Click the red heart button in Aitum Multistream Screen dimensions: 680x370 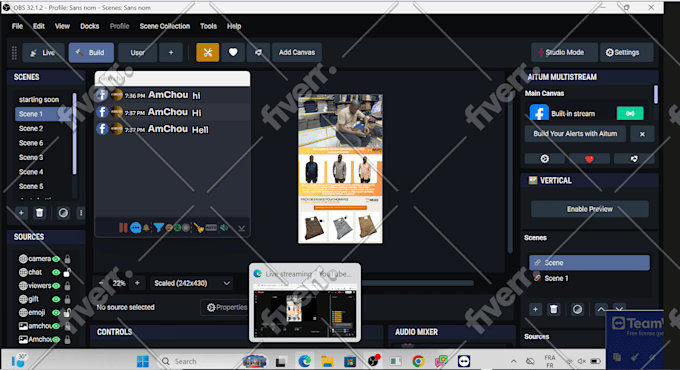coord(589,159)
